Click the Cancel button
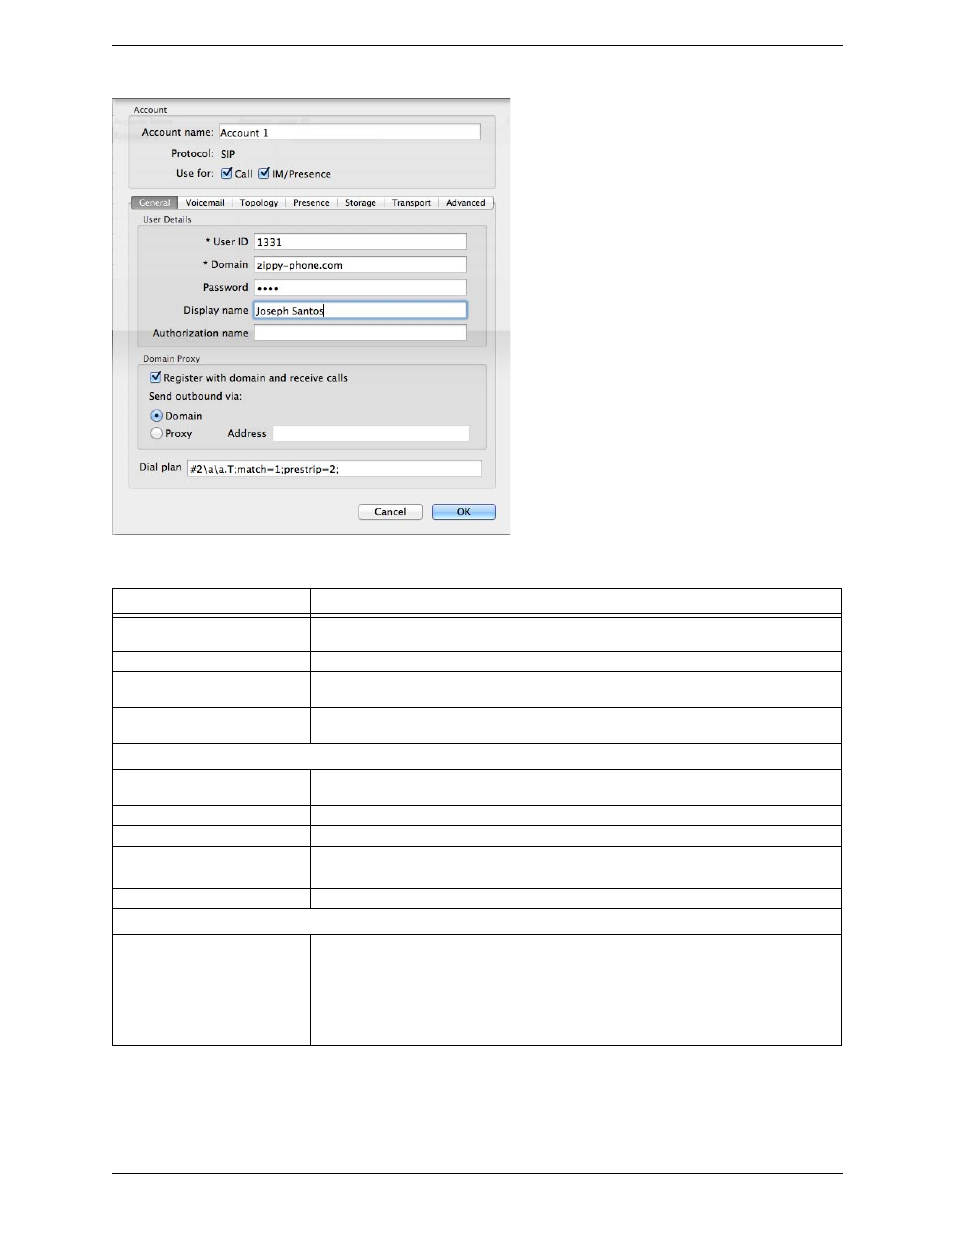Image resolution: width=954 pixels, height=1235 pixels. pos(390,511)
